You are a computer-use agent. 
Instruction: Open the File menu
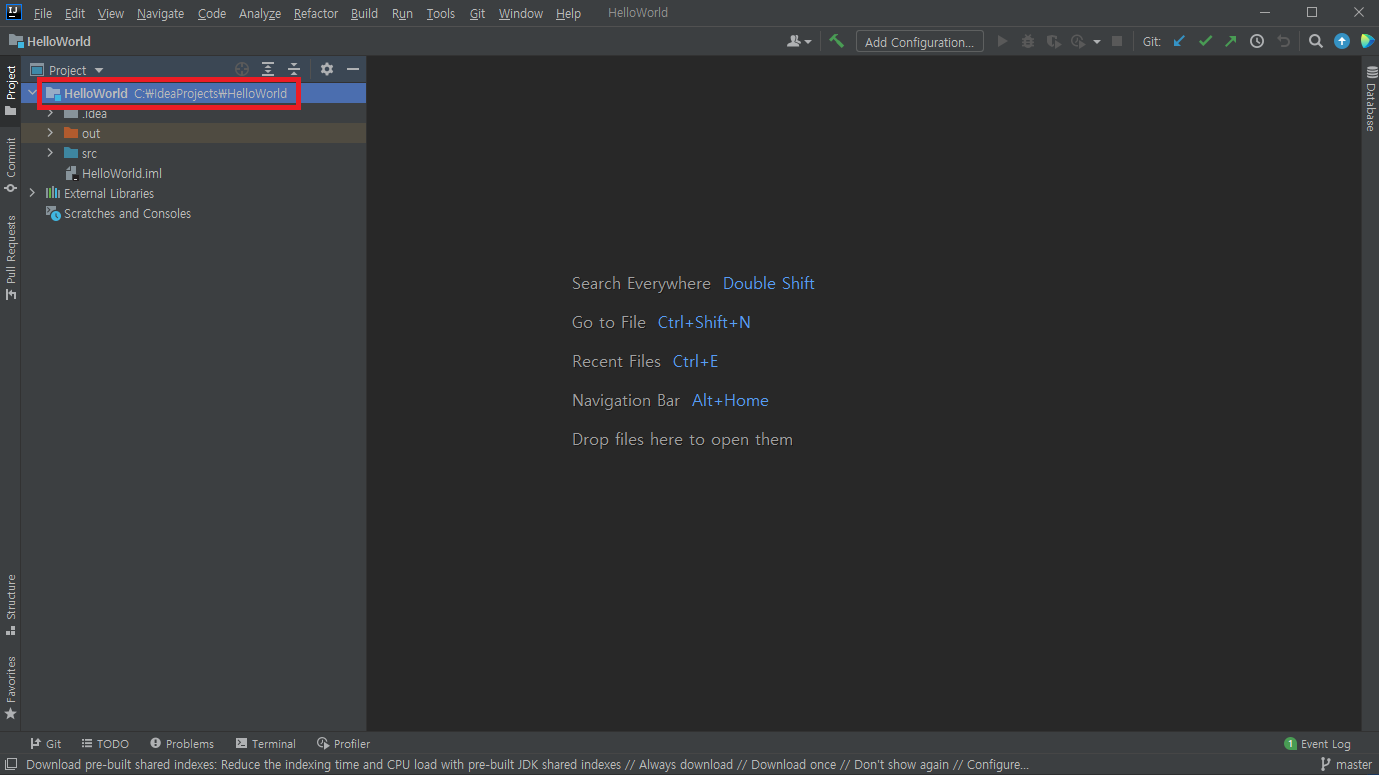pos(43,13)
